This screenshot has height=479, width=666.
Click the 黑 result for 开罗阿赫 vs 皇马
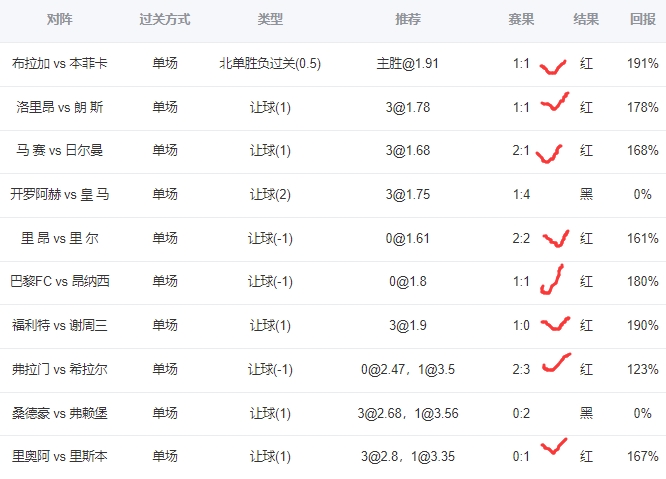586,194
